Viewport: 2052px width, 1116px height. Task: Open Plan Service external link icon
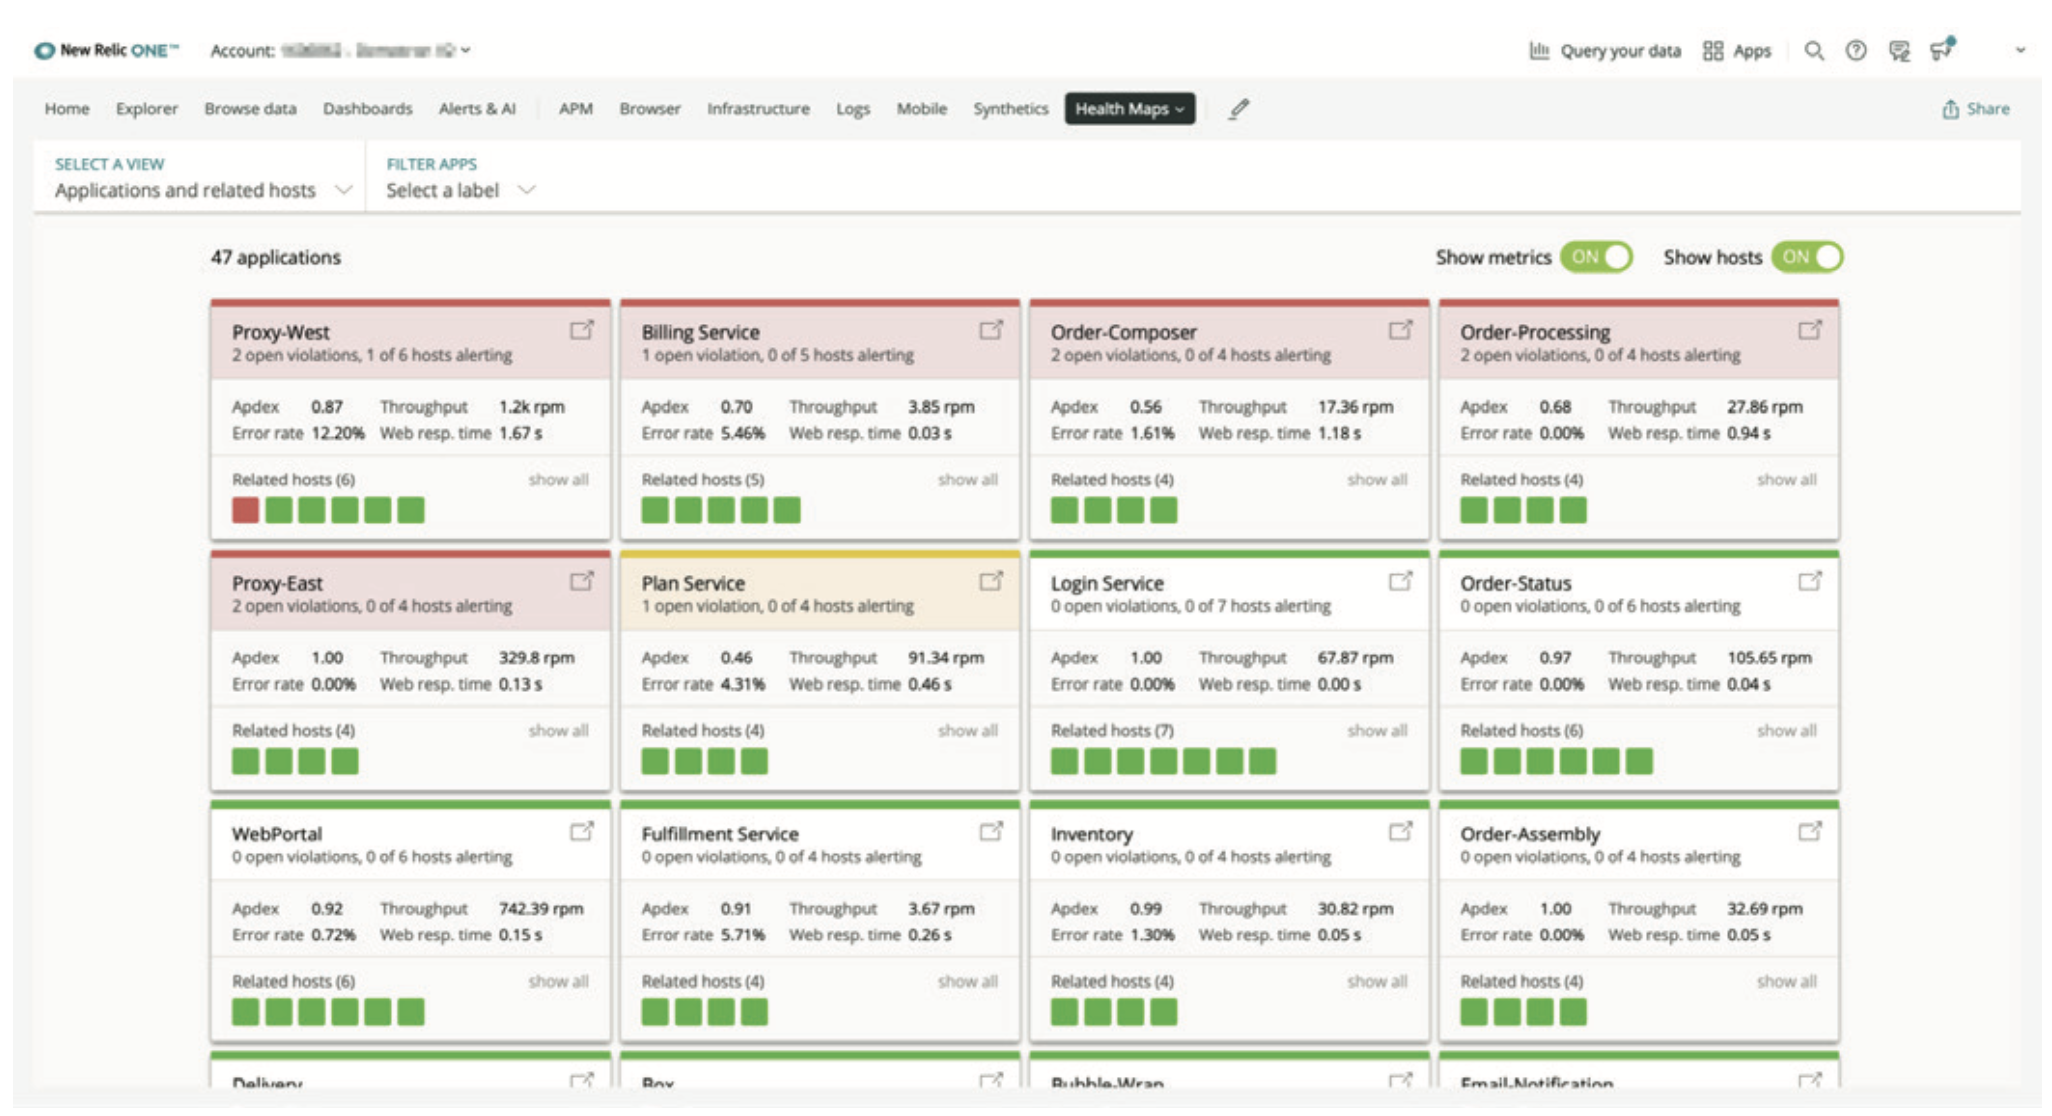click(990, 581)
